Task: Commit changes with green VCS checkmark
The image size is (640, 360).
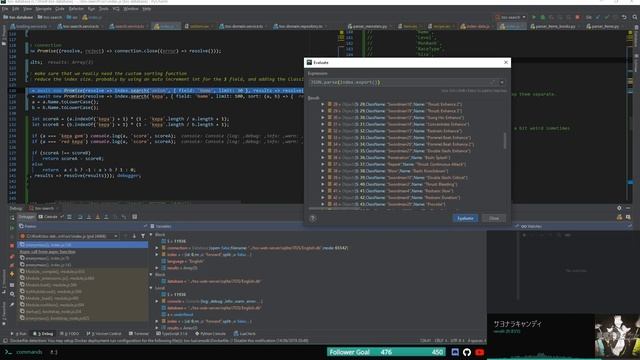Action: click(607, 17)
